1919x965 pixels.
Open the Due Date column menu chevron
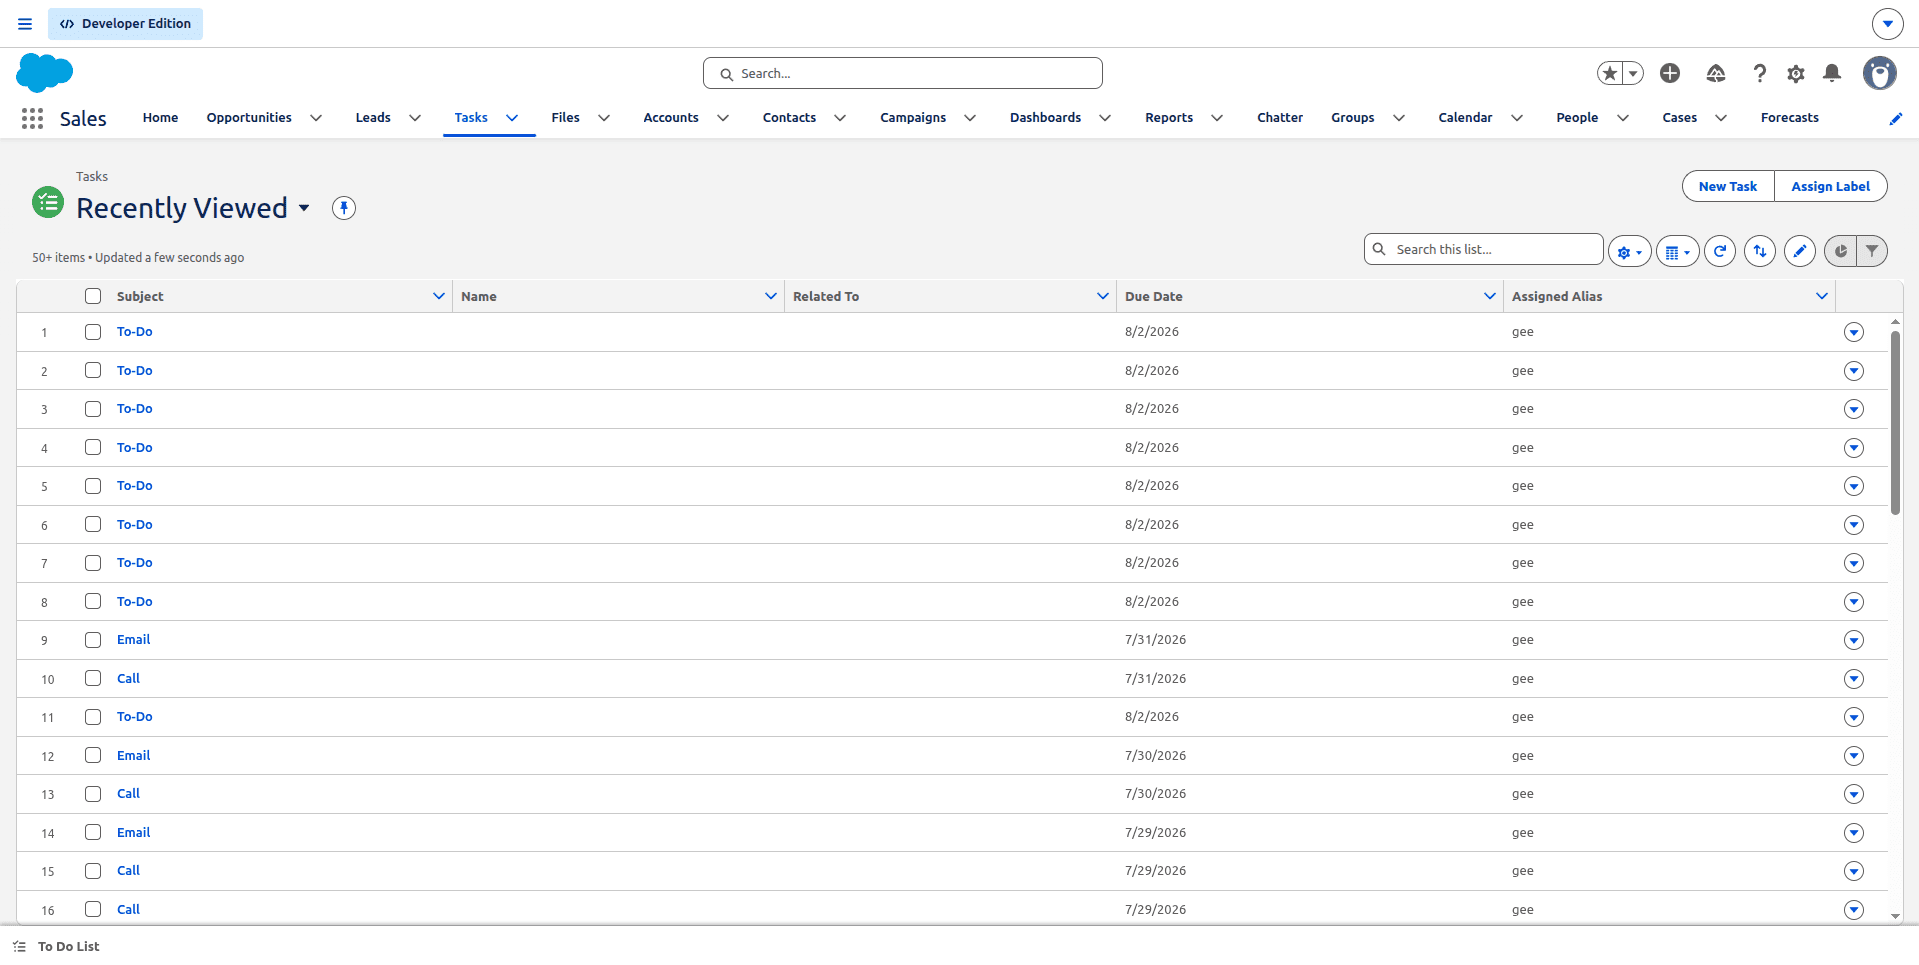pyautogui.click(x=1490, y=296)
